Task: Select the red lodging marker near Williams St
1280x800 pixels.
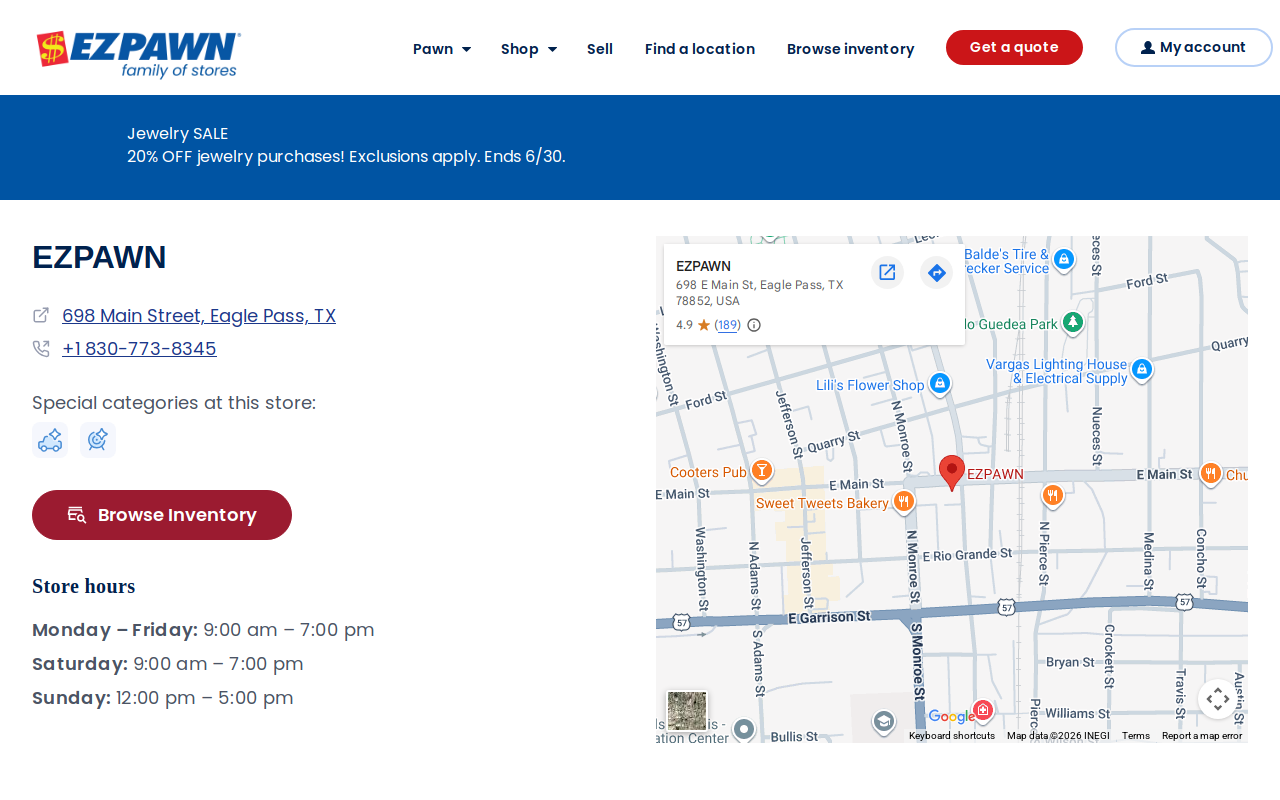Action: point(983,711)
